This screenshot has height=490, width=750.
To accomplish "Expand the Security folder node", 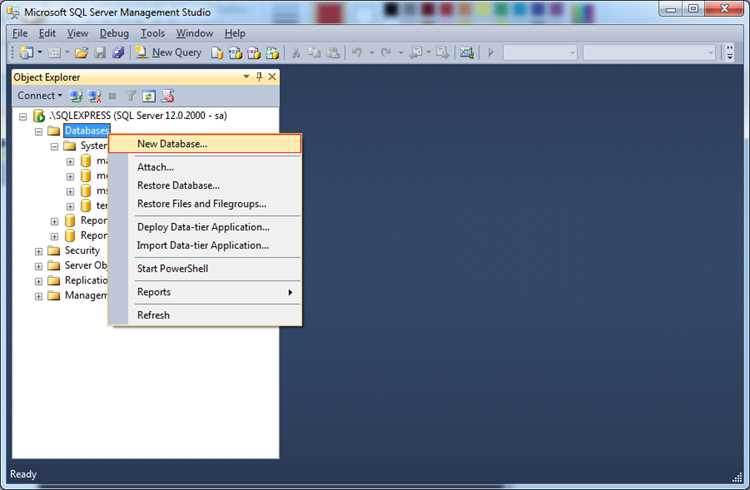I will click(x=39, y=251).
